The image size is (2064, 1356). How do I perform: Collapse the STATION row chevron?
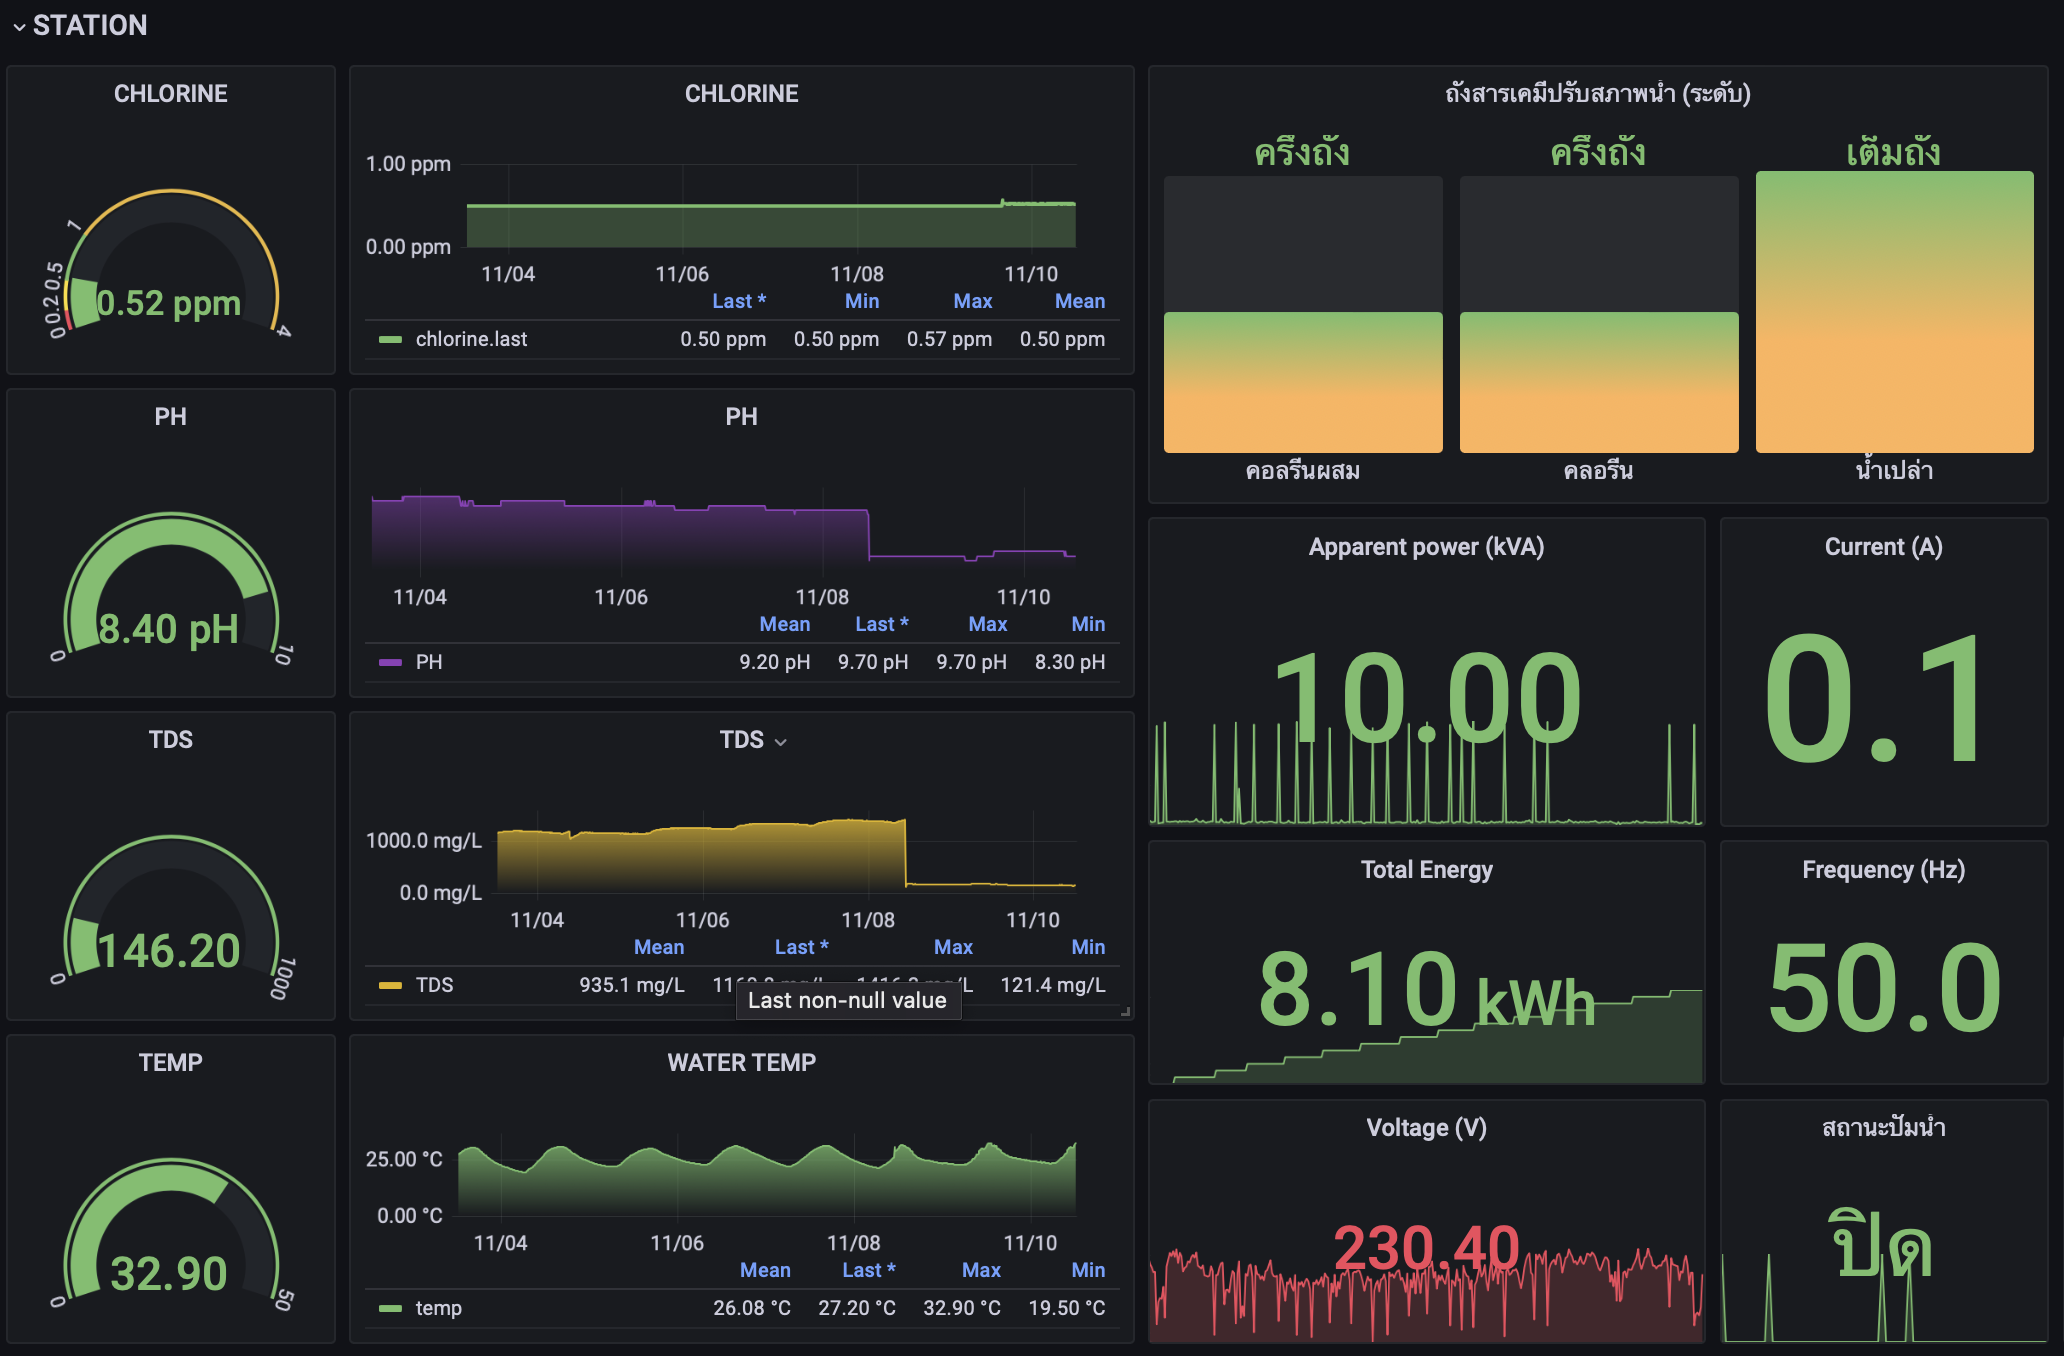19,27
